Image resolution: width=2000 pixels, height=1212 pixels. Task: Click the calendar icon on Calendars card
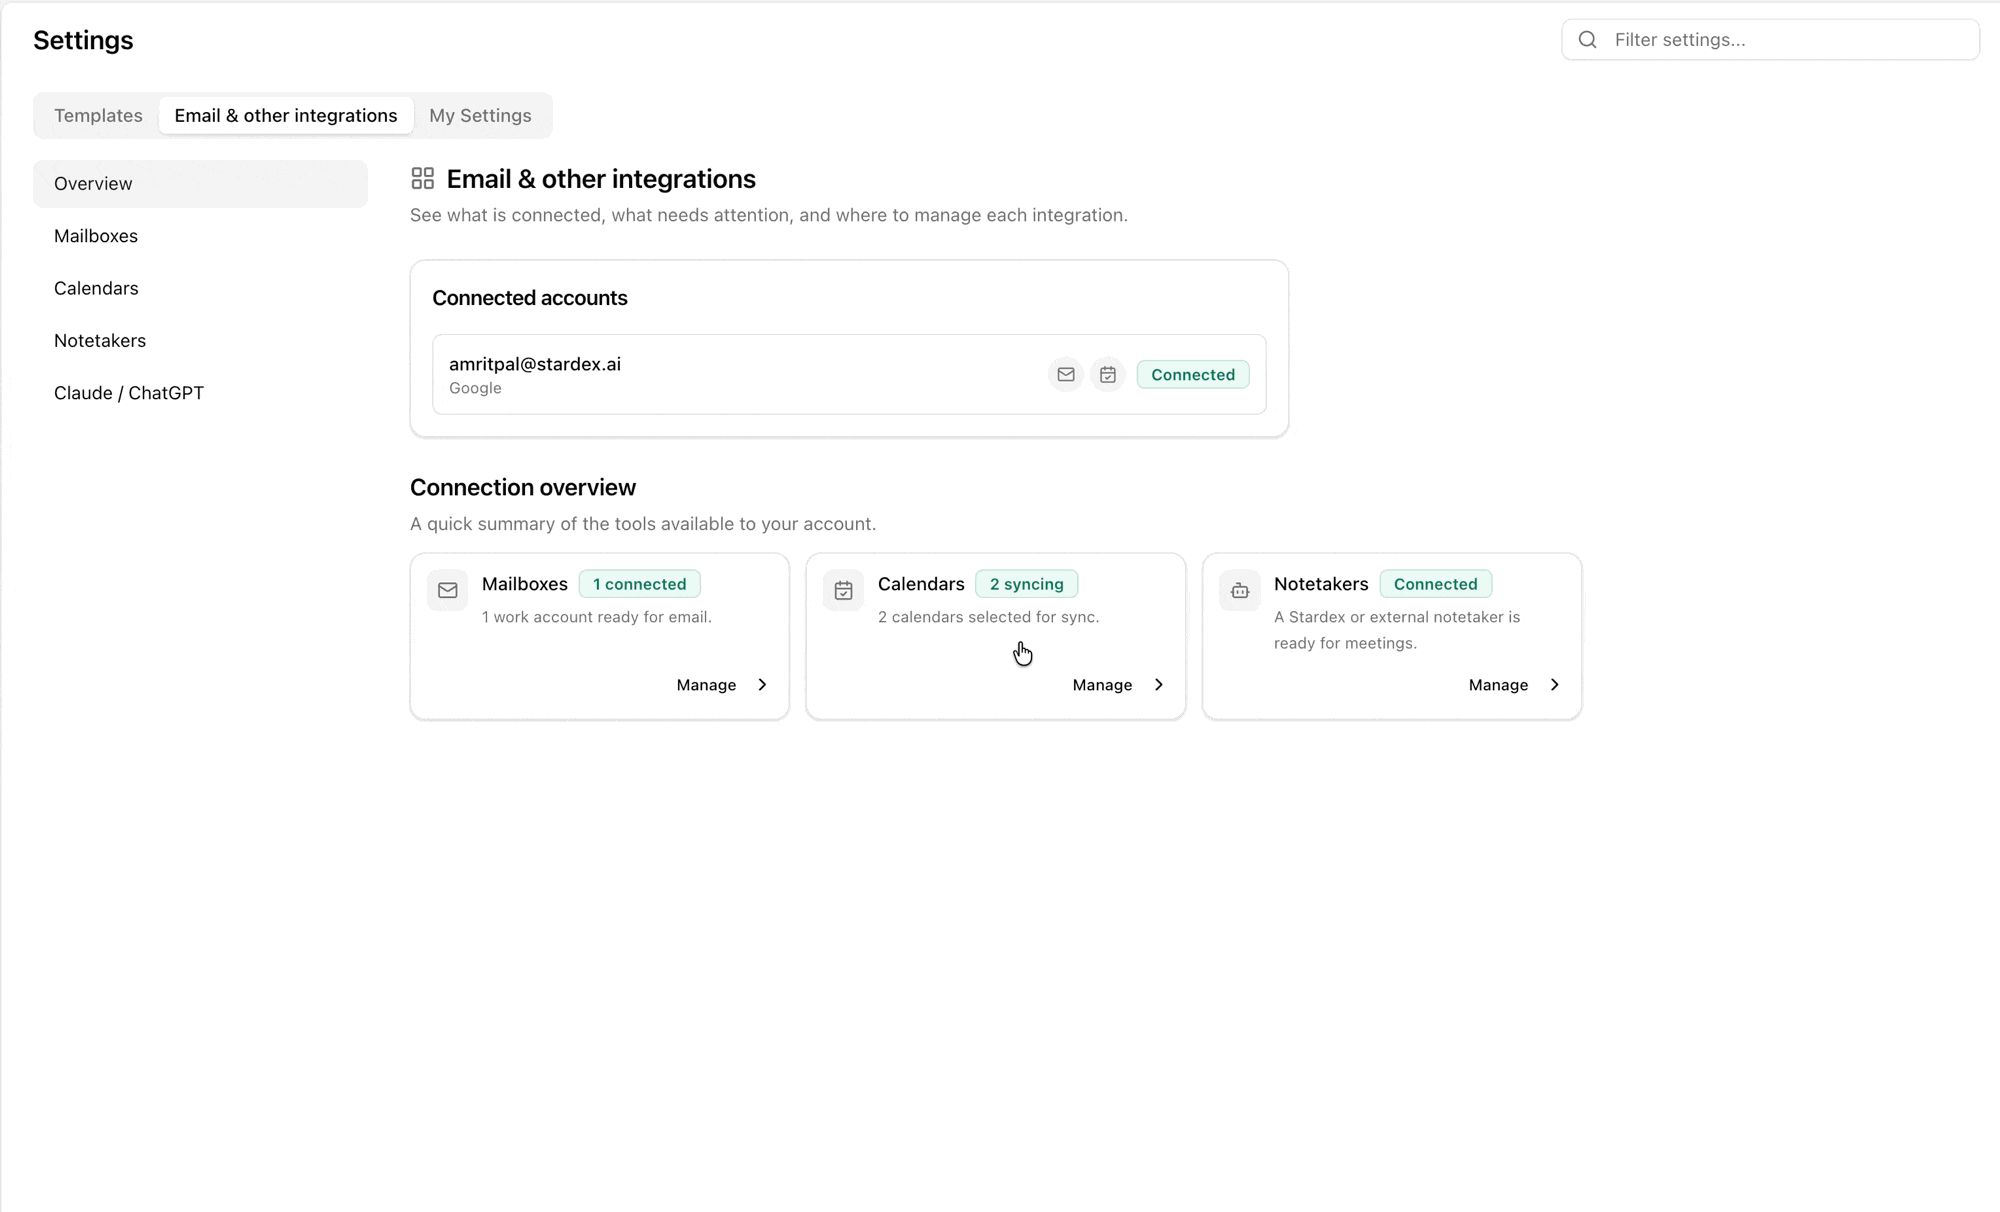[844, 590]
